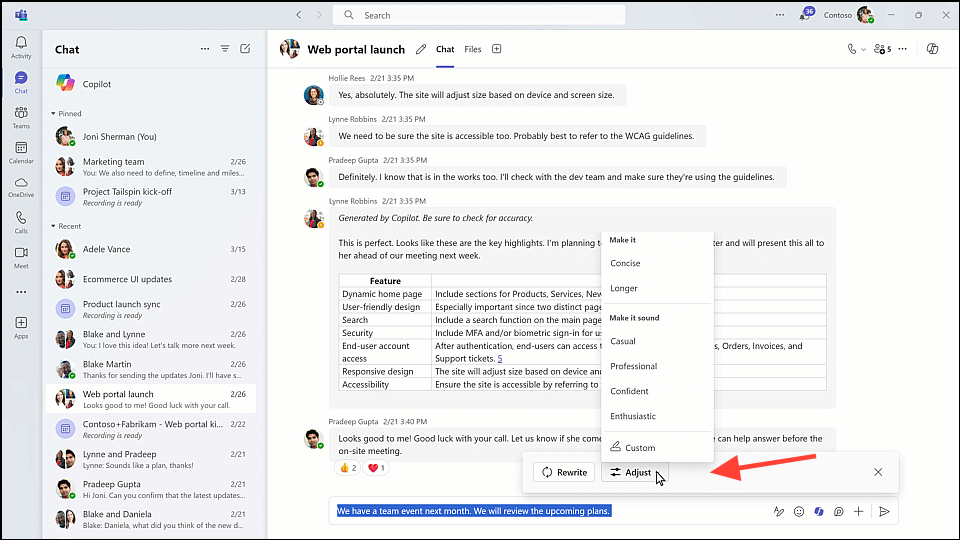
Task: Open Teams from the left rail
Action: 21,117
